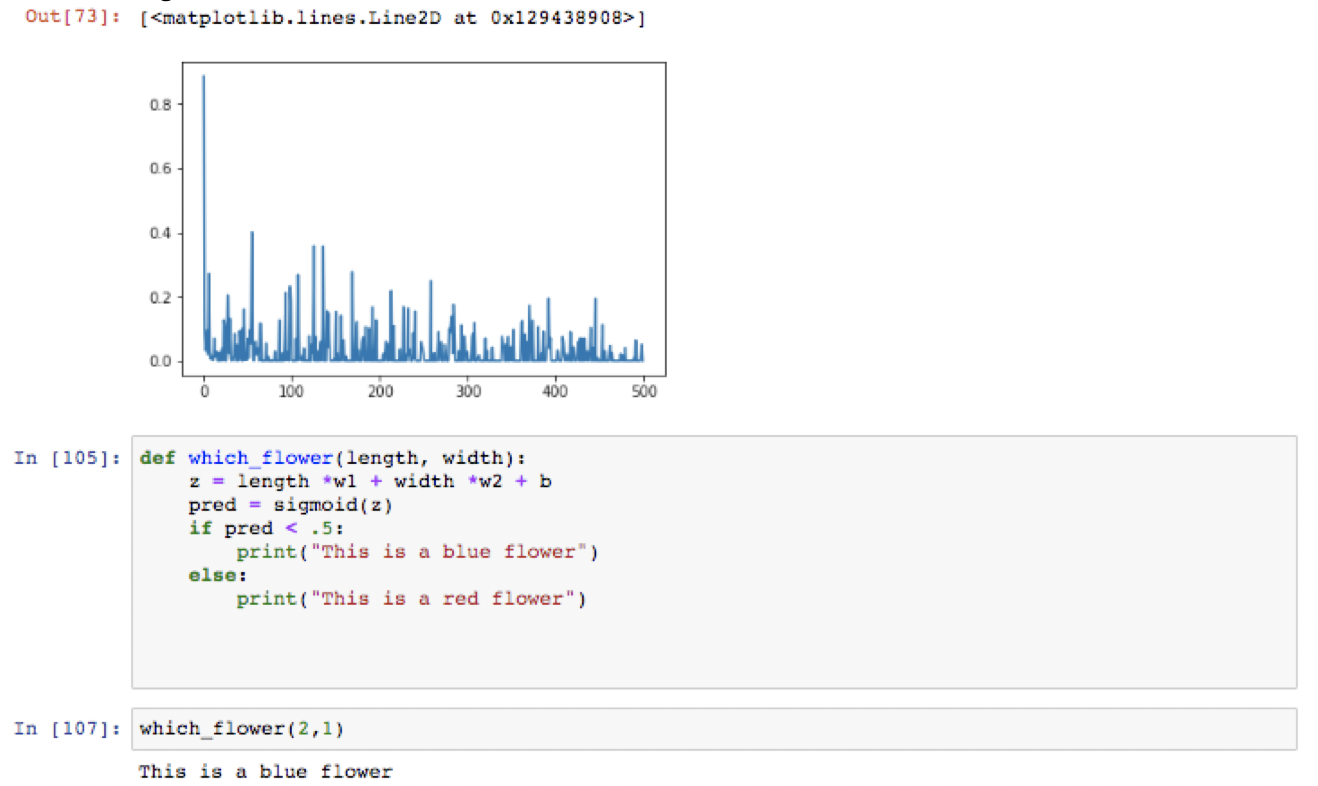The image size is (1318, 786).
Task: Click the y-axis tick label 0.4
Action: 161,233
